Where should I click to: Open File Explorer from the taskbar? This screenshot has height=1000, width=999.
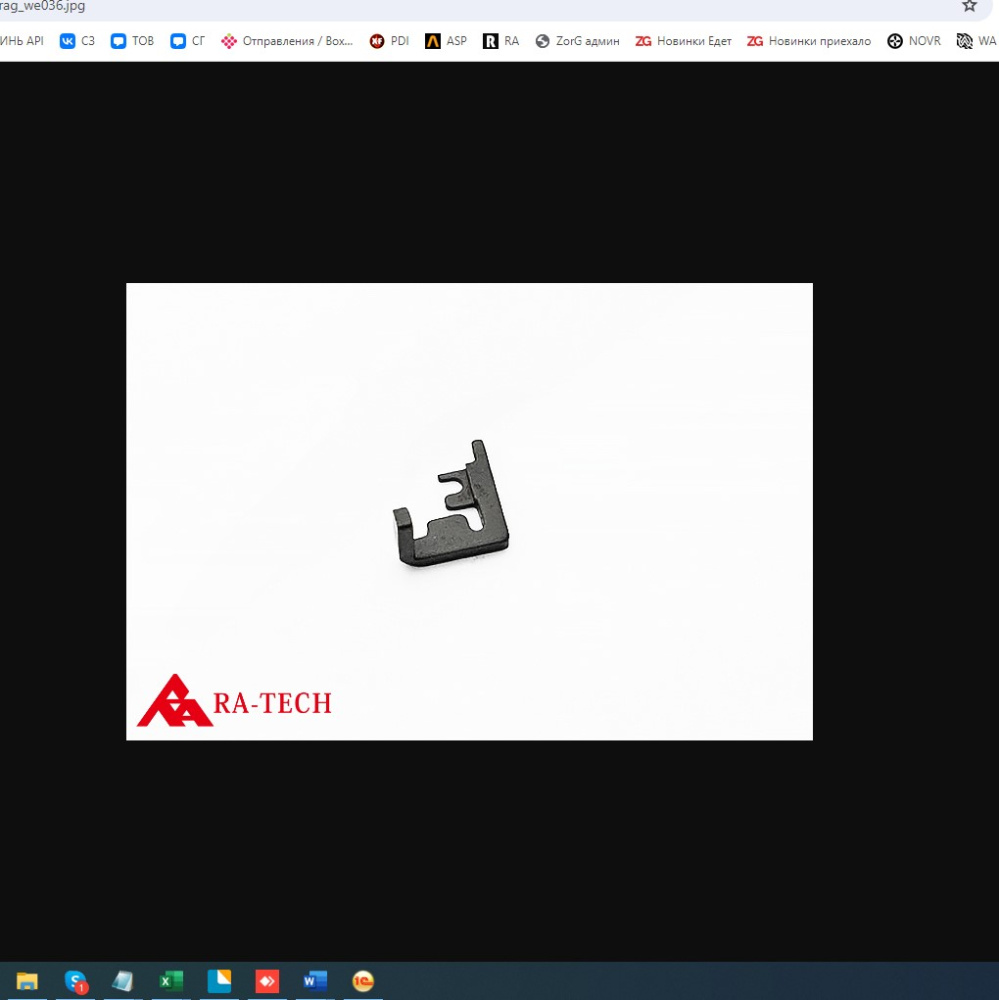coord(27,981)
